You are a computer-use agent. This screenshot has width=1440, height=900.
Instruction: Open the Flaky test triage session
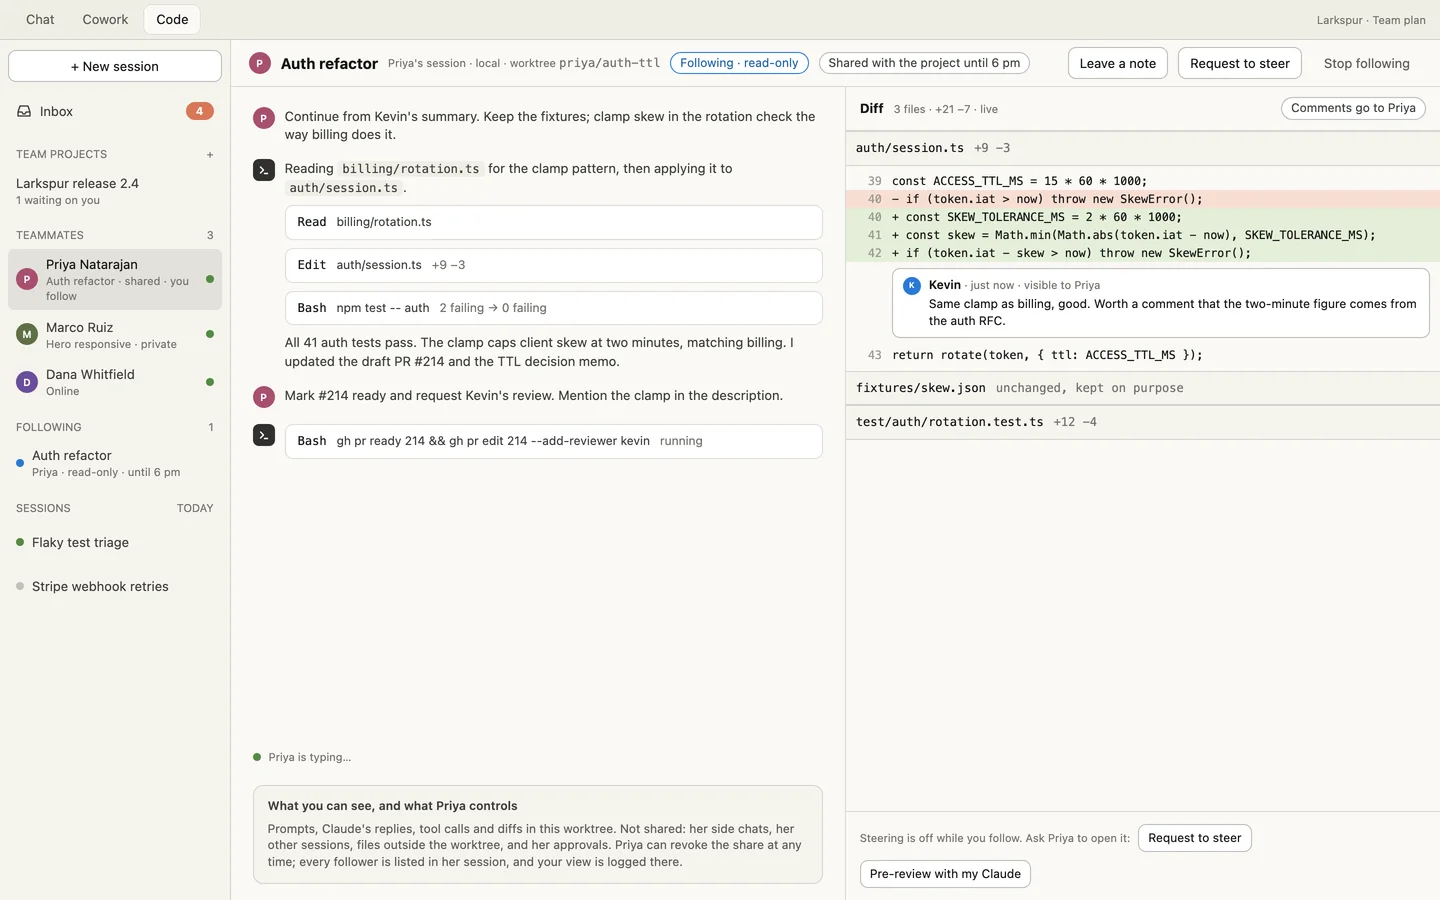[115, 542]
